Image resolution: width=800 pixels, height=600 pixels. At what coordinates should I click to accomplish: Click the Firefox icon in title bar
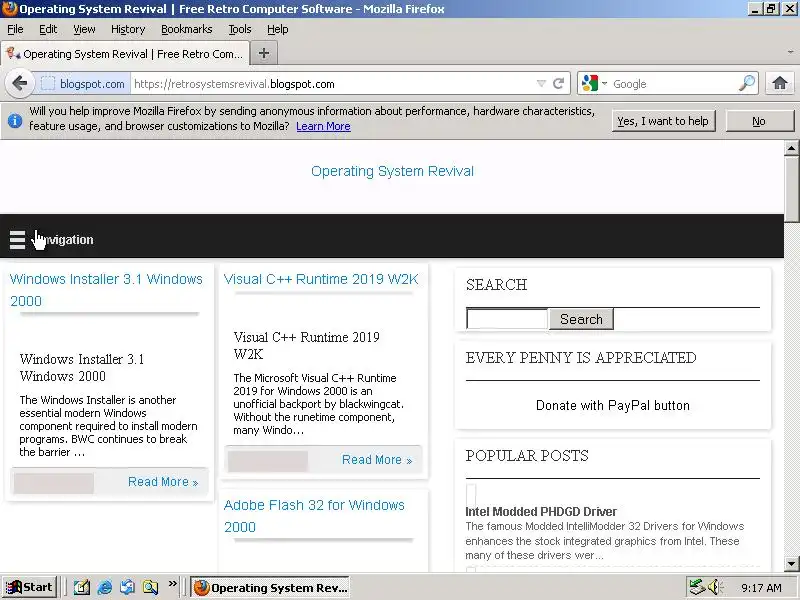9,9
